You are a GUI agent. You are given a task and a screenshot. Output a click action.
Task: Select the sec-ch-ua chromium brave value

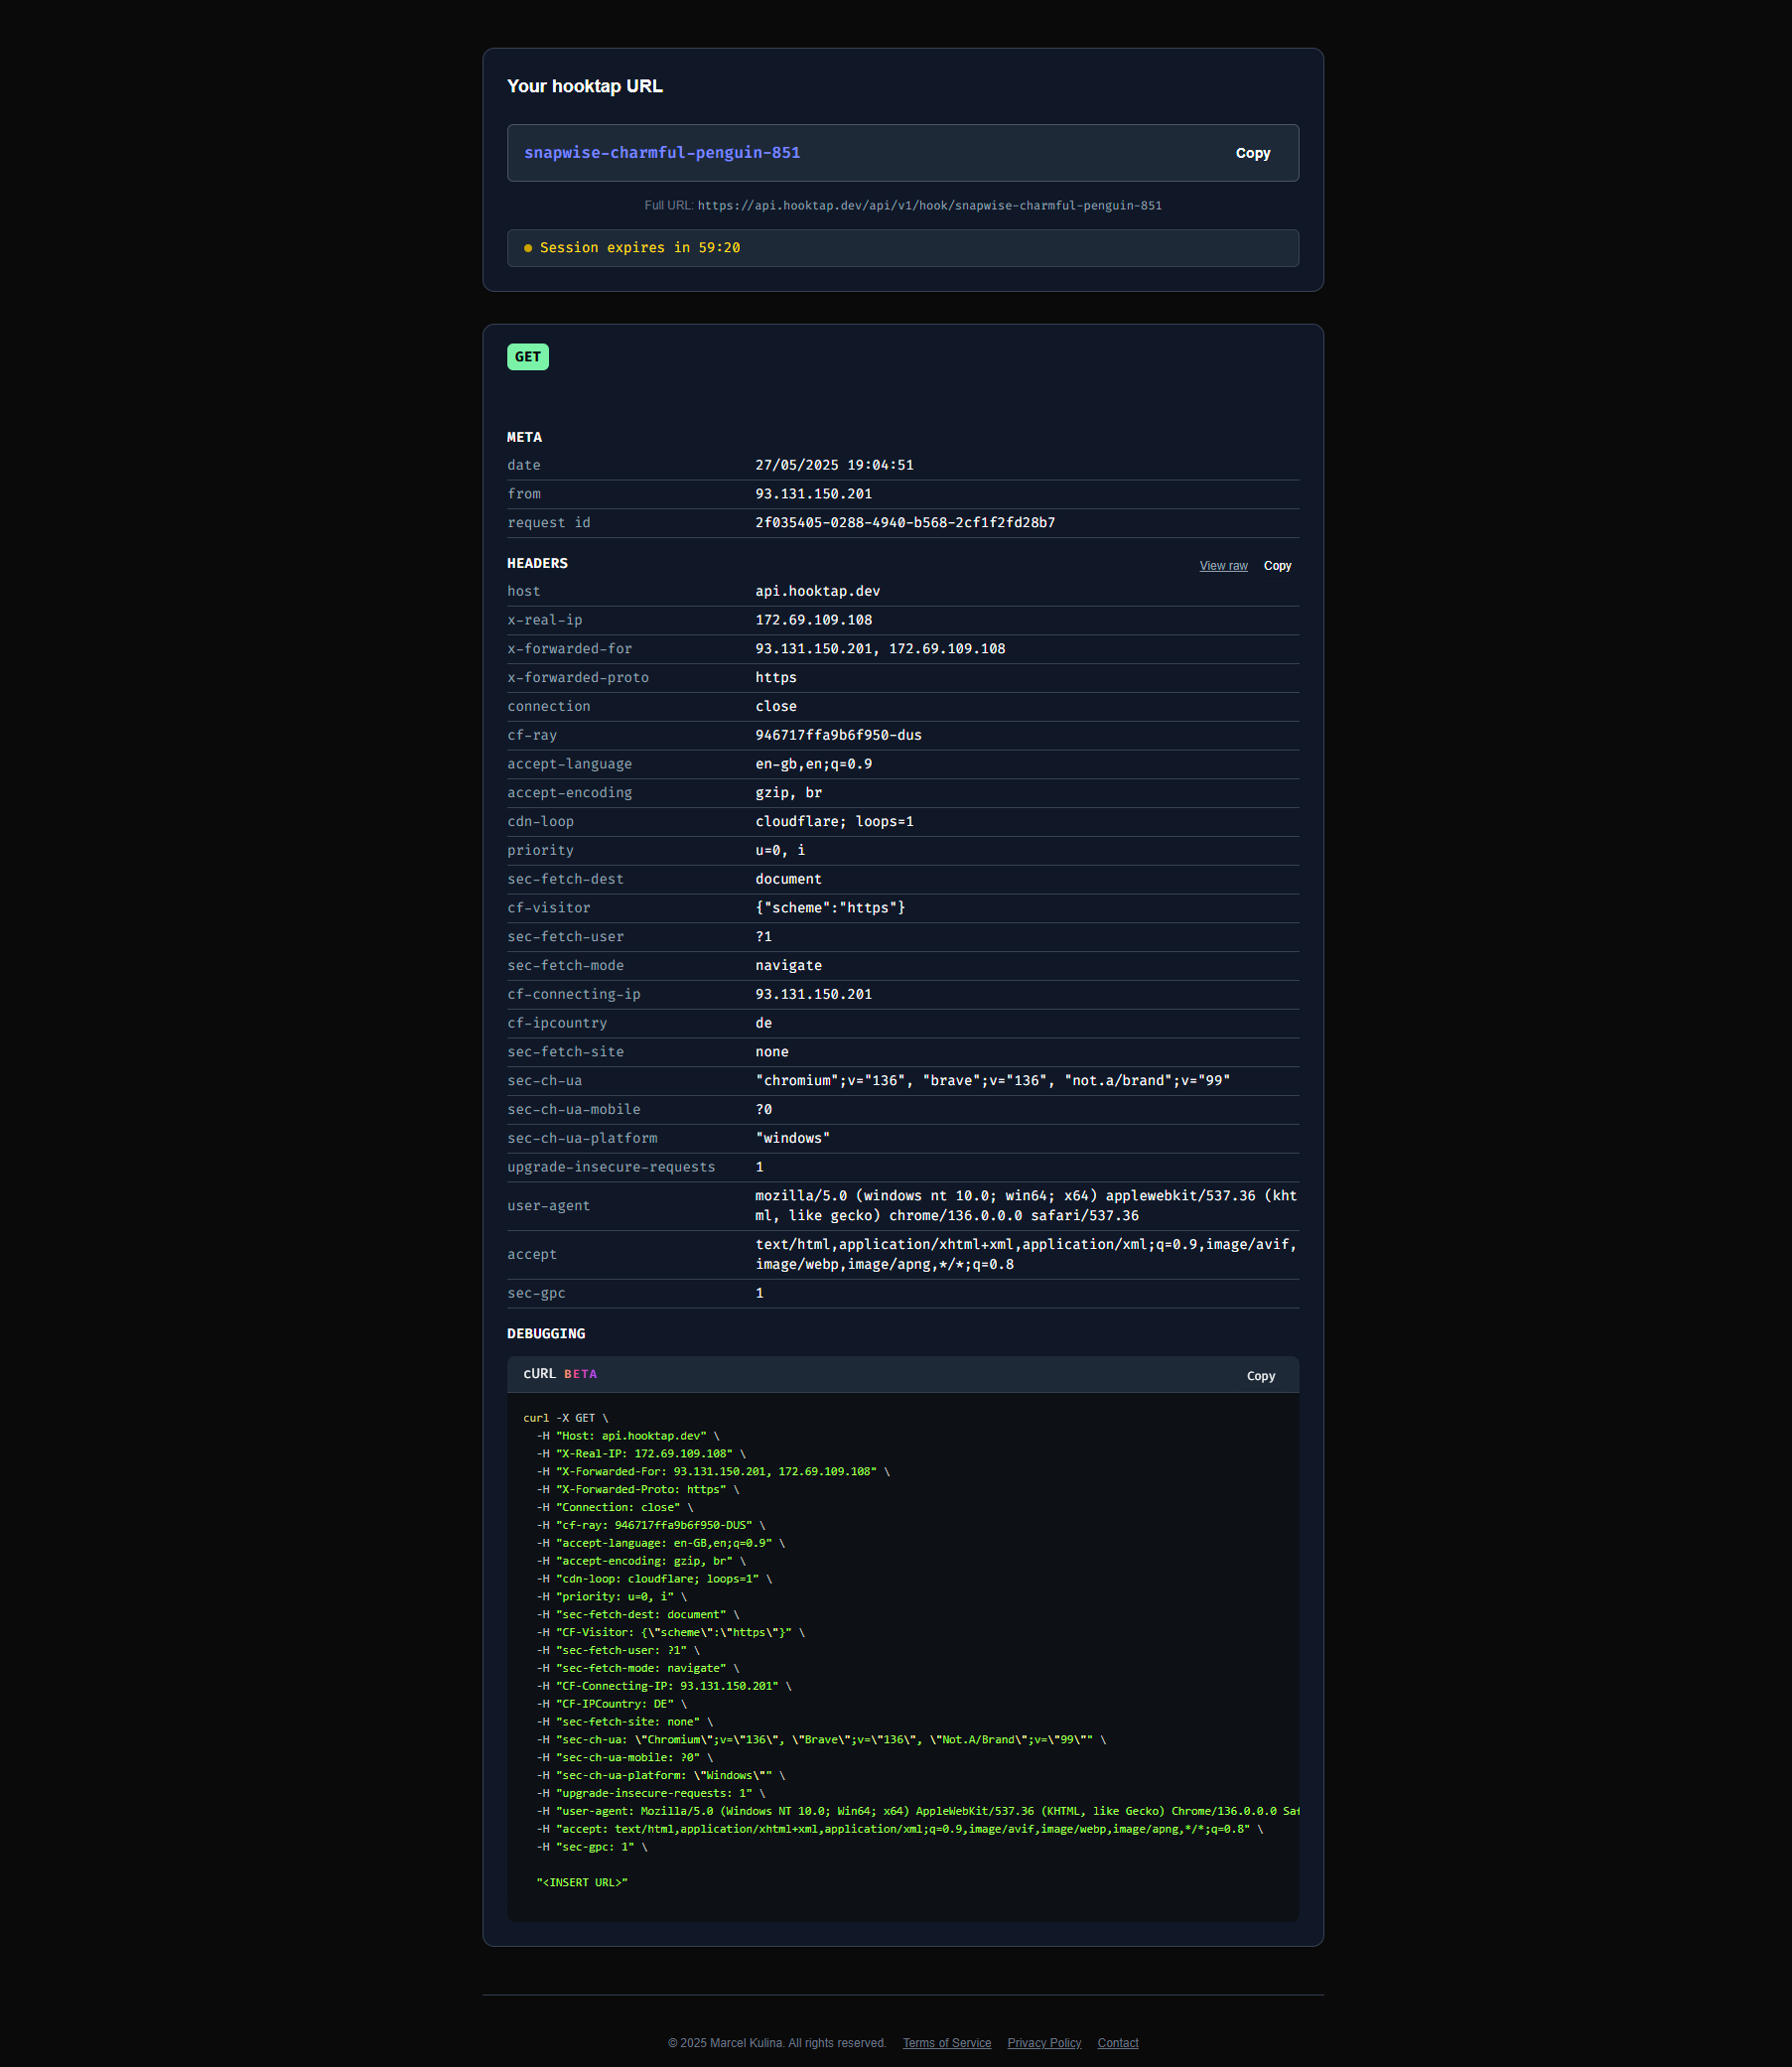pos(992,1081)
